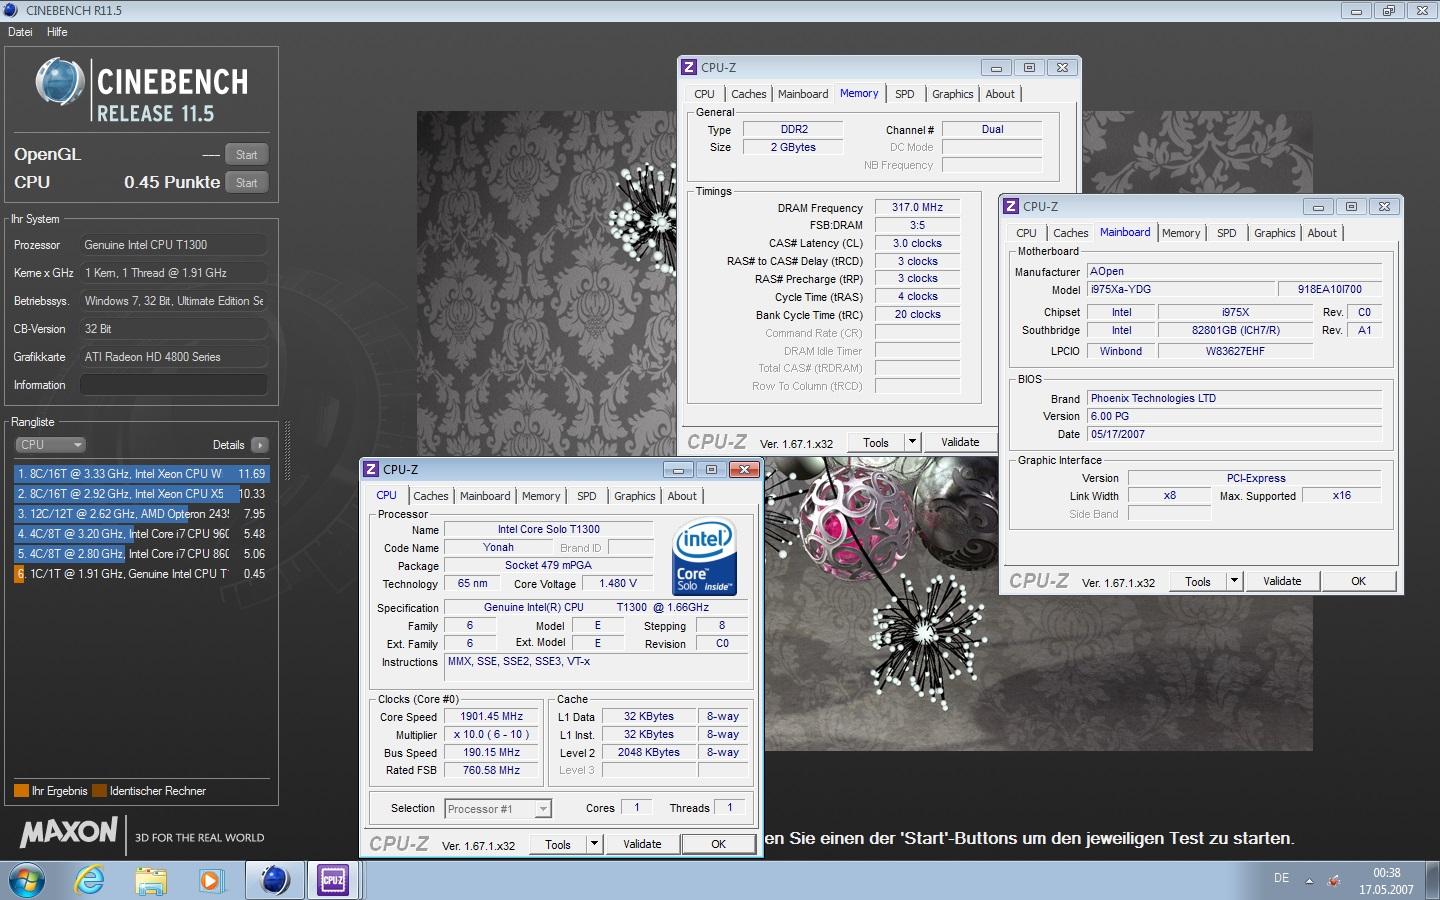Open Windows Media Player taskbar icon
Viewport: 1440px width, 900px height.
click(x=210, y=881)
